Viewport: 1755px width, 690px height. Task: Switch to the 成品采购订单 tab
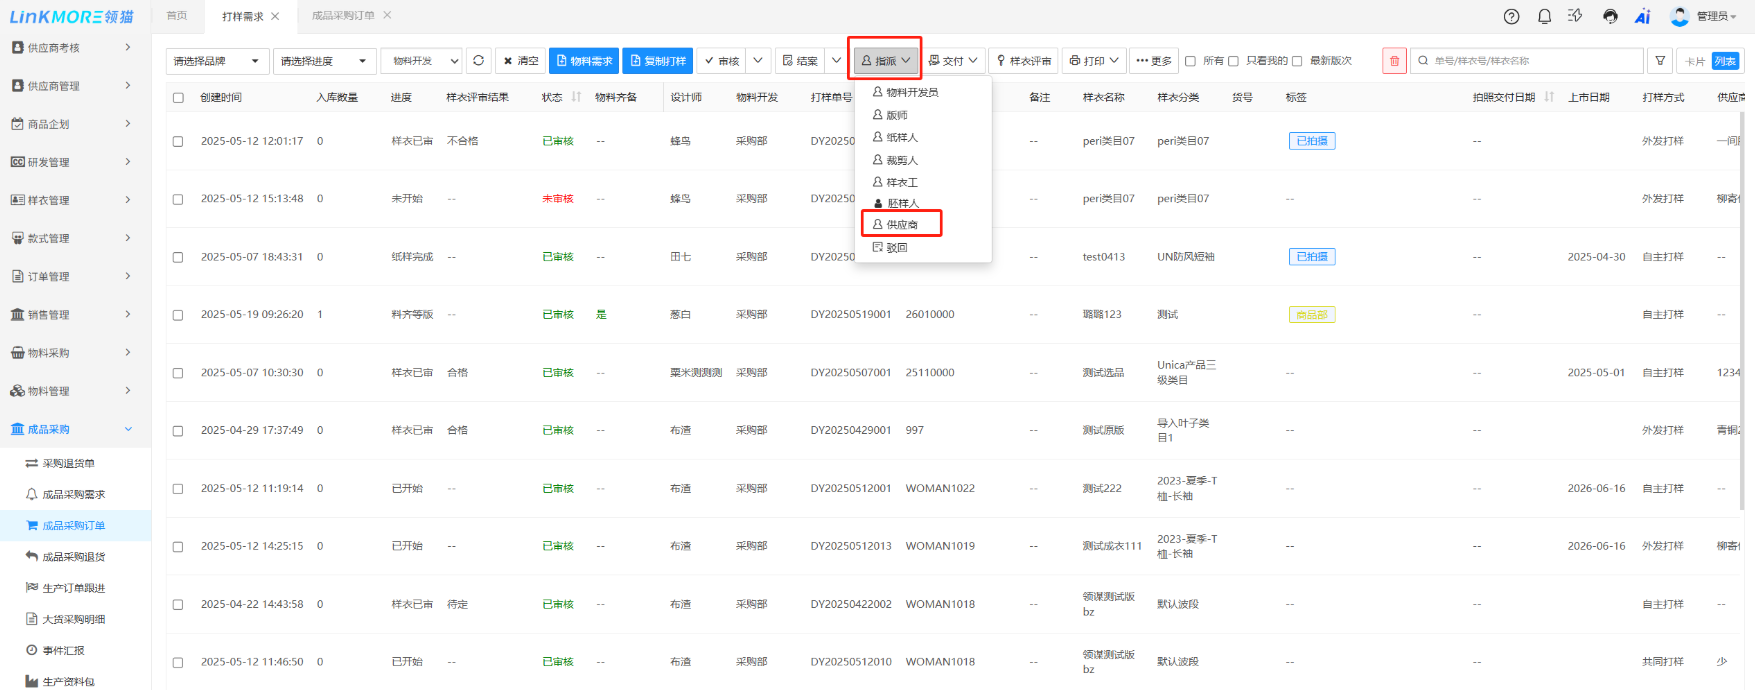(343, 16)
